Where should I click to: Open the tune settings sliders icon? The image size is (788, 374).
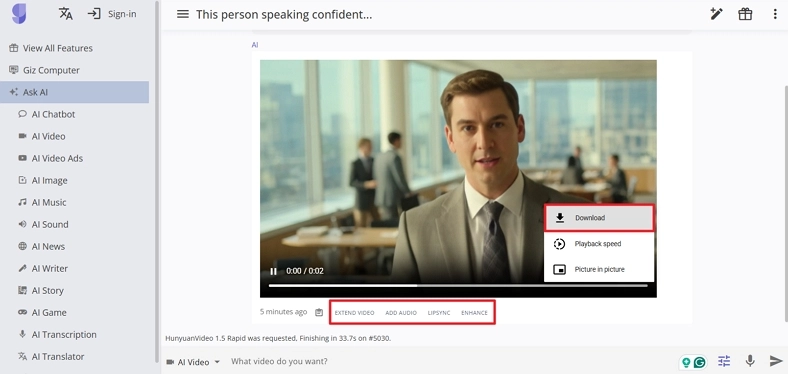(x=724, y=361)
